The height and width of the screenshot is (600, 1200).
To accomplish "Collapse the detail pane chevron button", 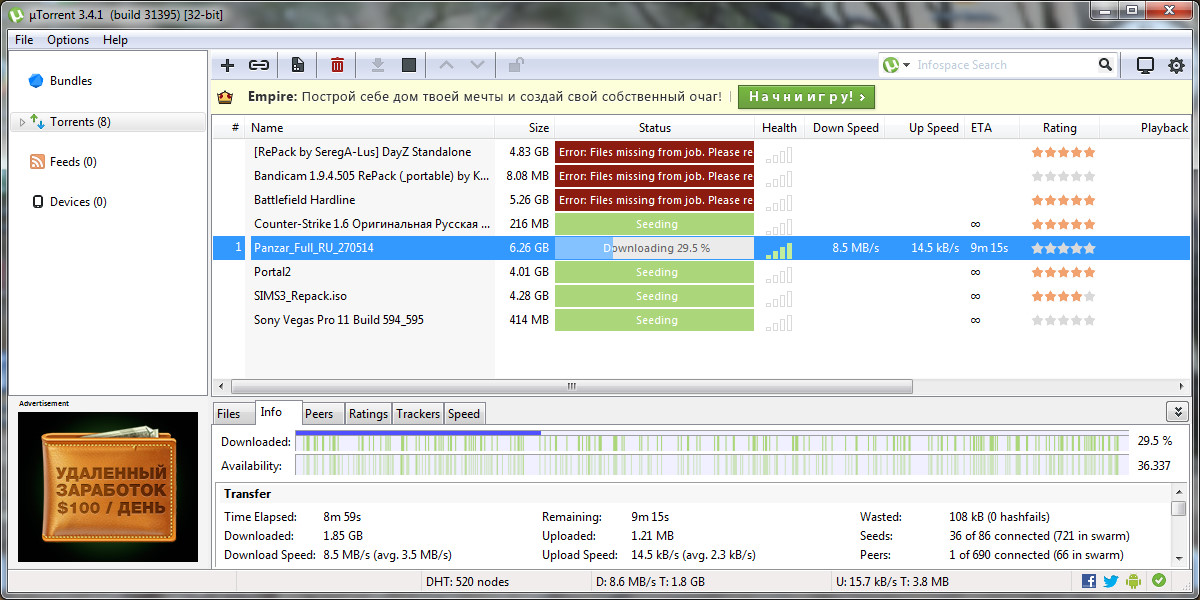I will (1177, 412).
